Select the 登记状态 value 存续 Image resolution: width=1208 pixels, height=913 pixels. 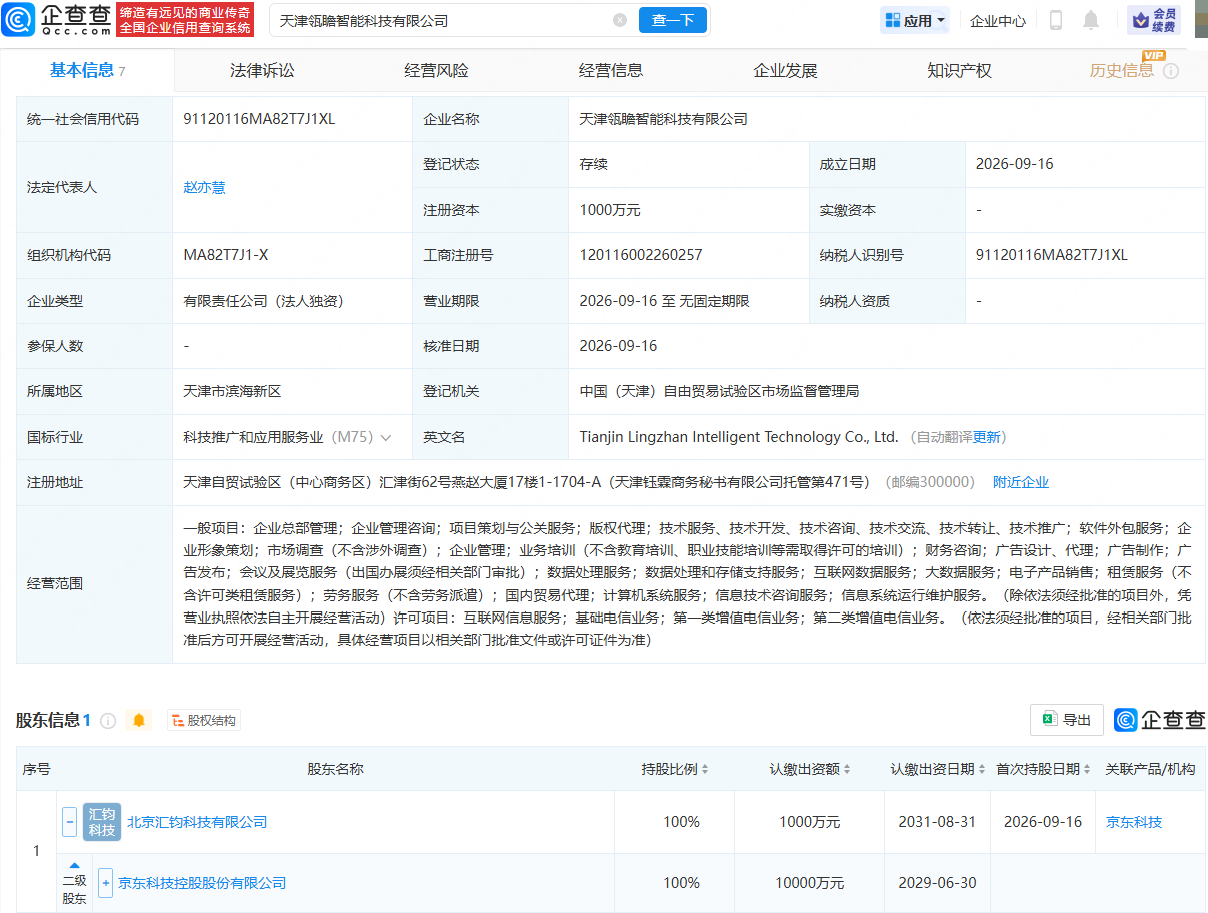tap(593, 164)
